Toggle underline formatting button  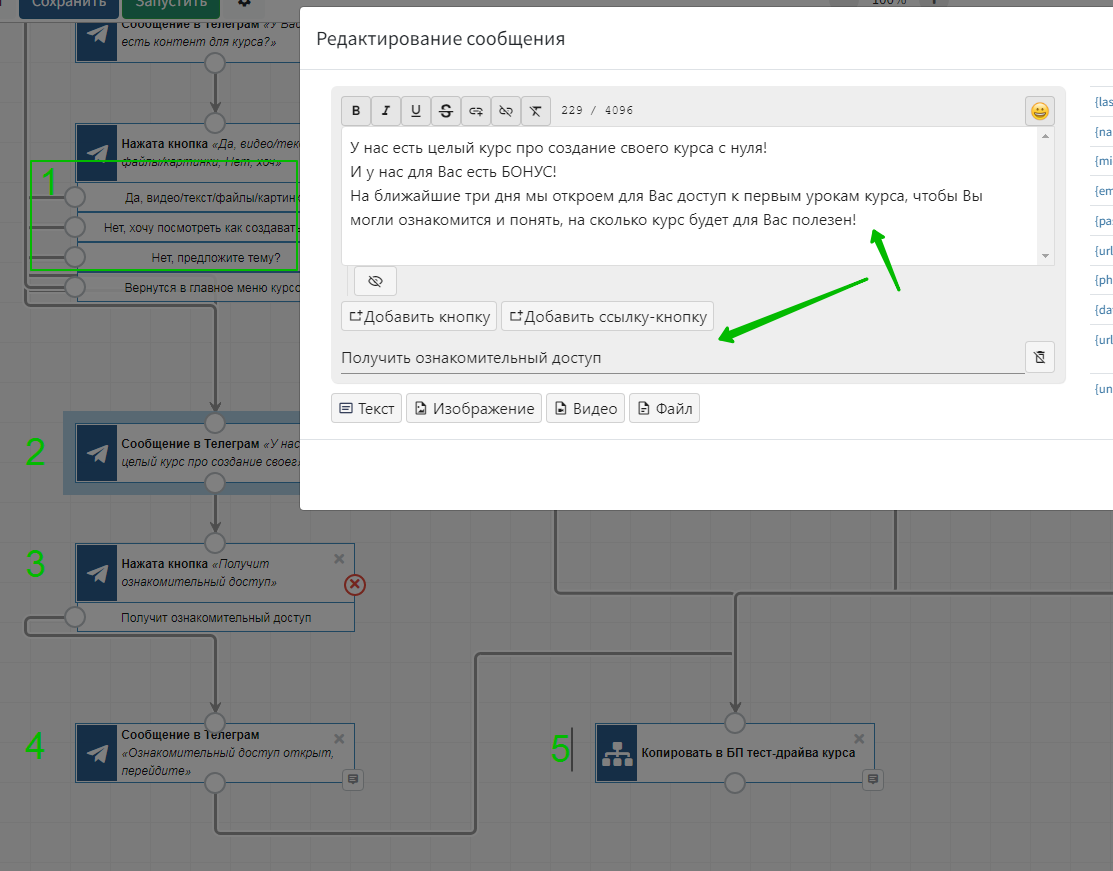[x=416, y=111]
